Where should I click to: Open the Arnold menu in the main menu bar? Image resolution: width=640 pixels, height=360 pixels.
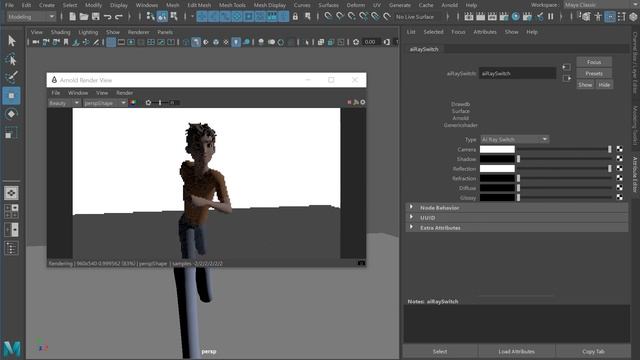449,5
